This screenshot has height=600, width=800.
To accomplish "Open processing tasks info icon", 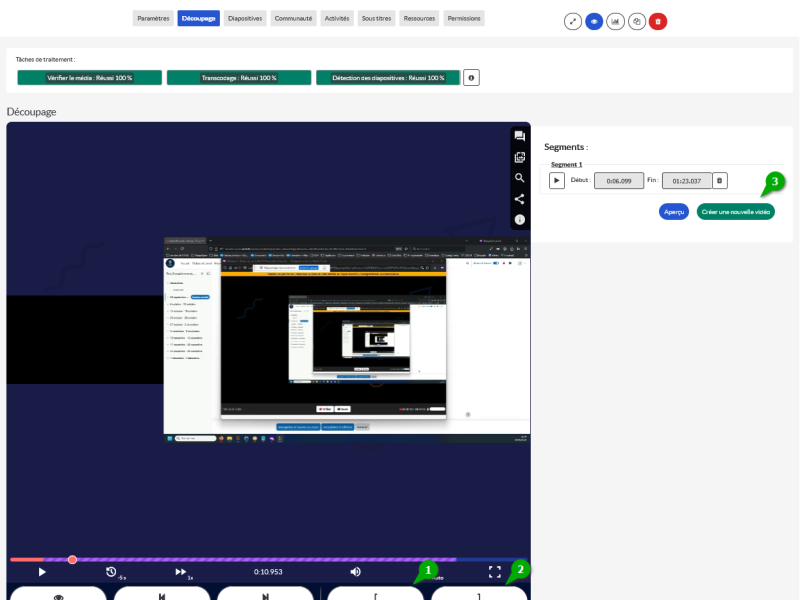I will pos(471,78).
